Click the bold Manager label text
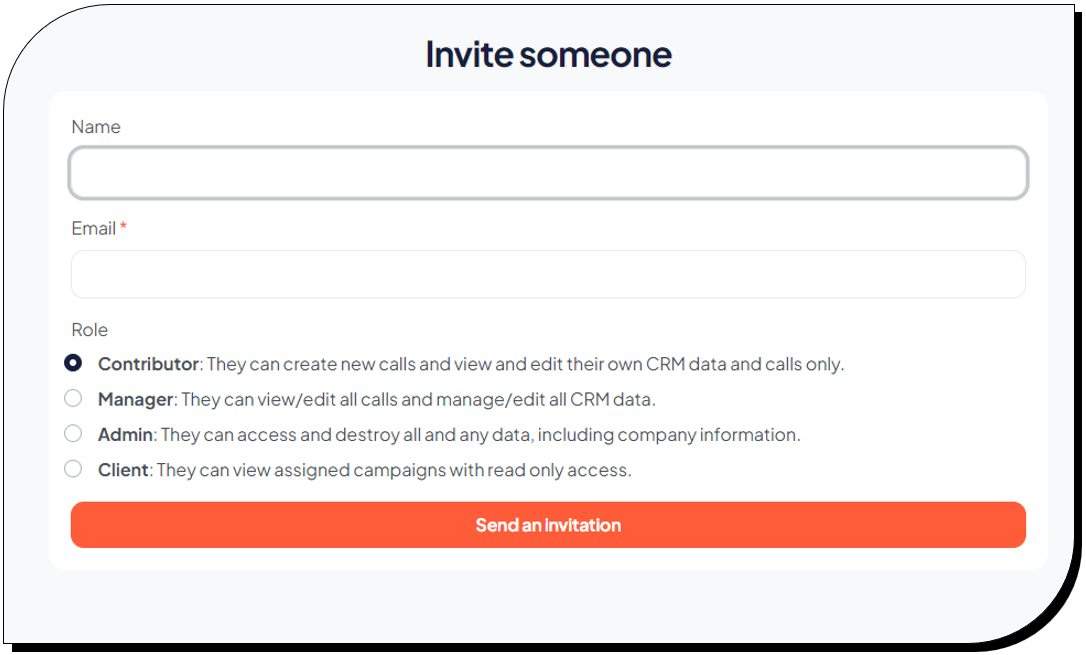1086x655 pixels. point(135,400)
